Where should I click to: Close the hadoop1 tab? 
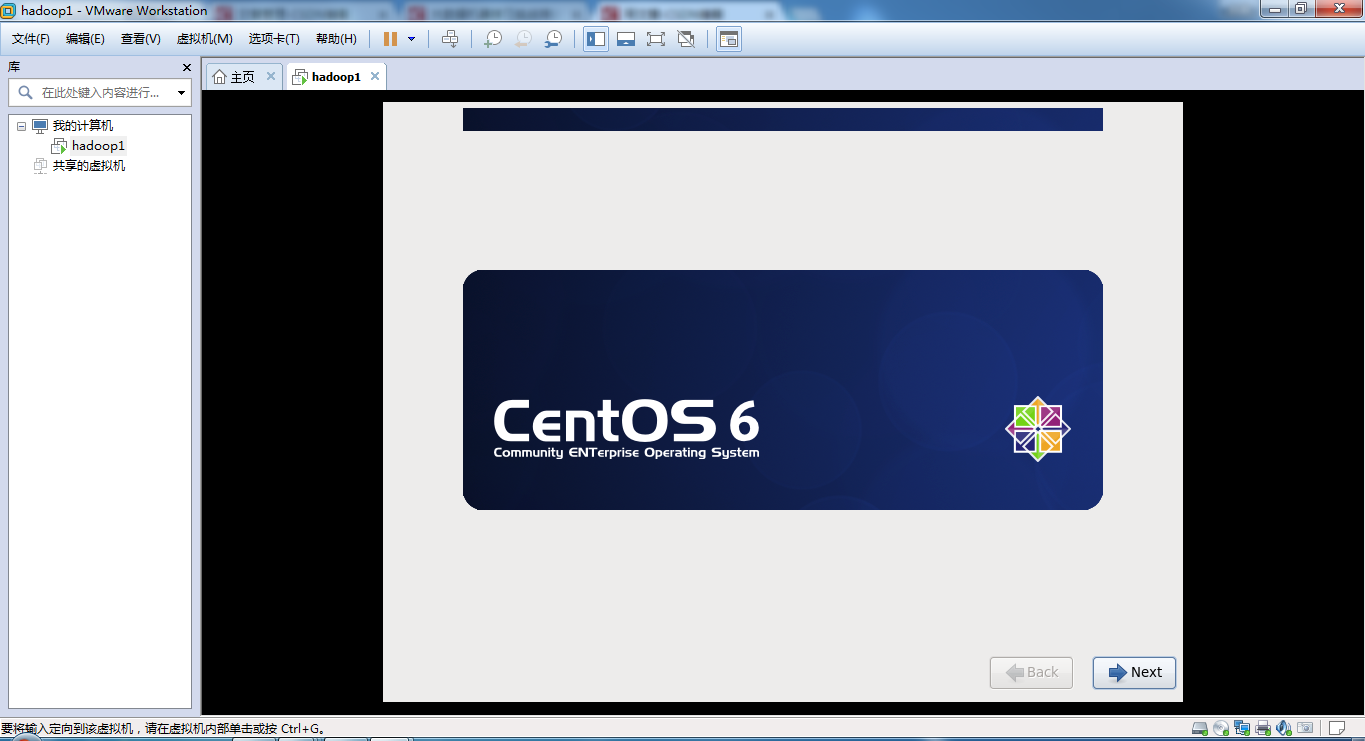[375, 76]
